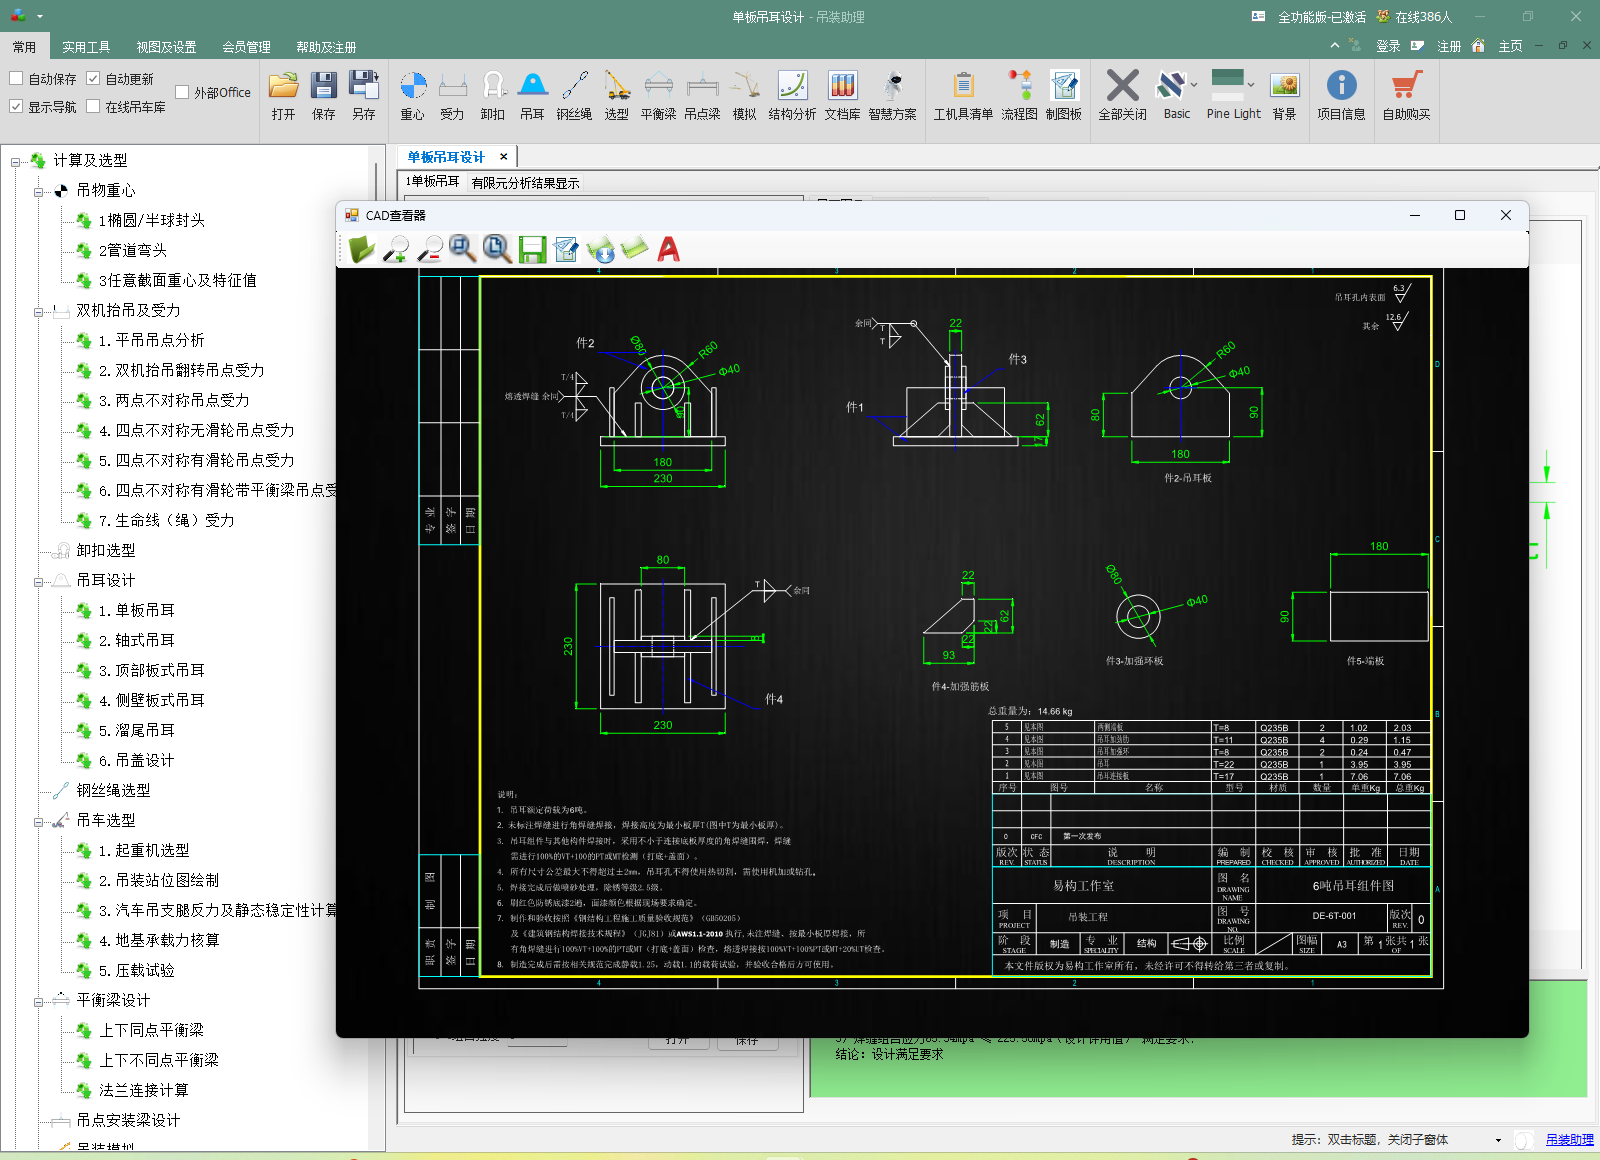Open in AutoCAD via red A icon
1600x1160 pixels.
pos(669,249)
